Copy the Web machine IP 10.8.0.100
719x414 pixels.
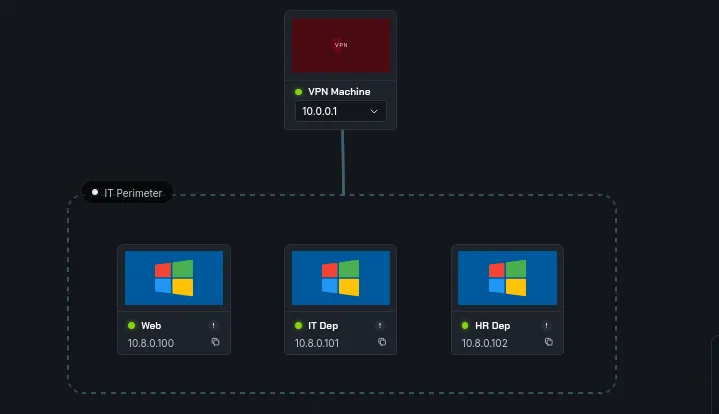coord(215,342)
